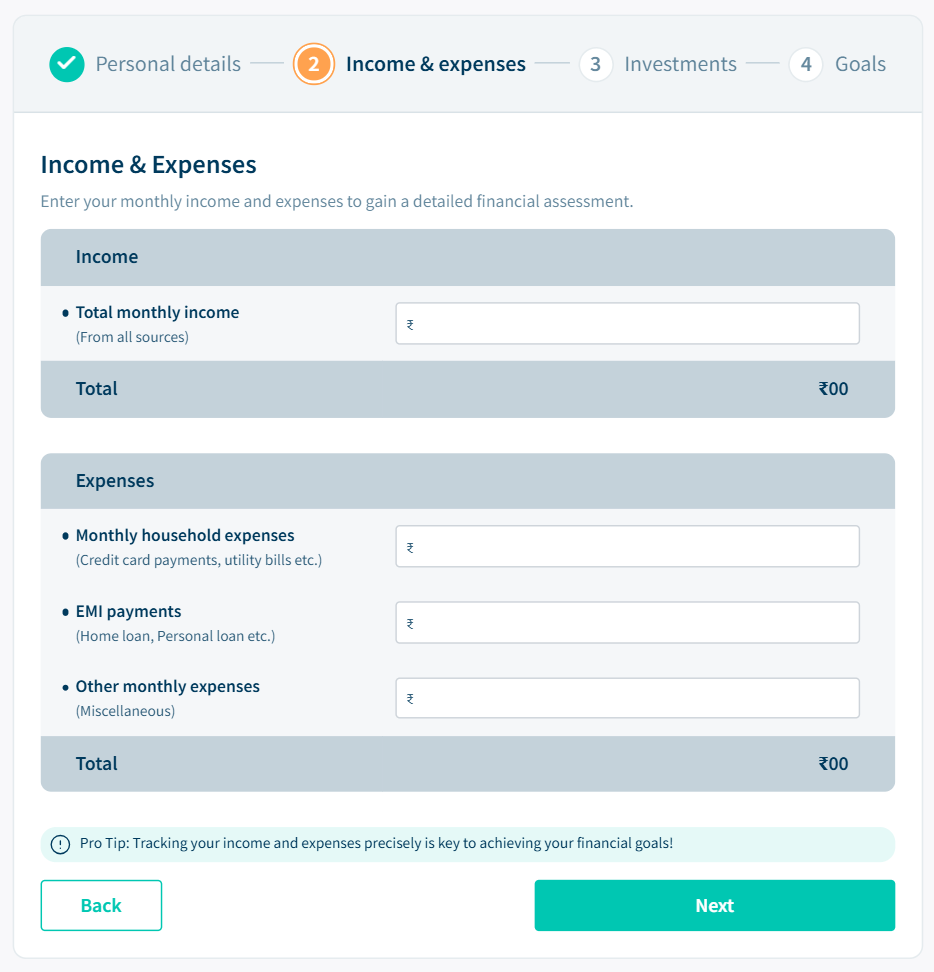934x972 pixels.
Task: Click the orange step 2 circle
Action: point(313,65)
